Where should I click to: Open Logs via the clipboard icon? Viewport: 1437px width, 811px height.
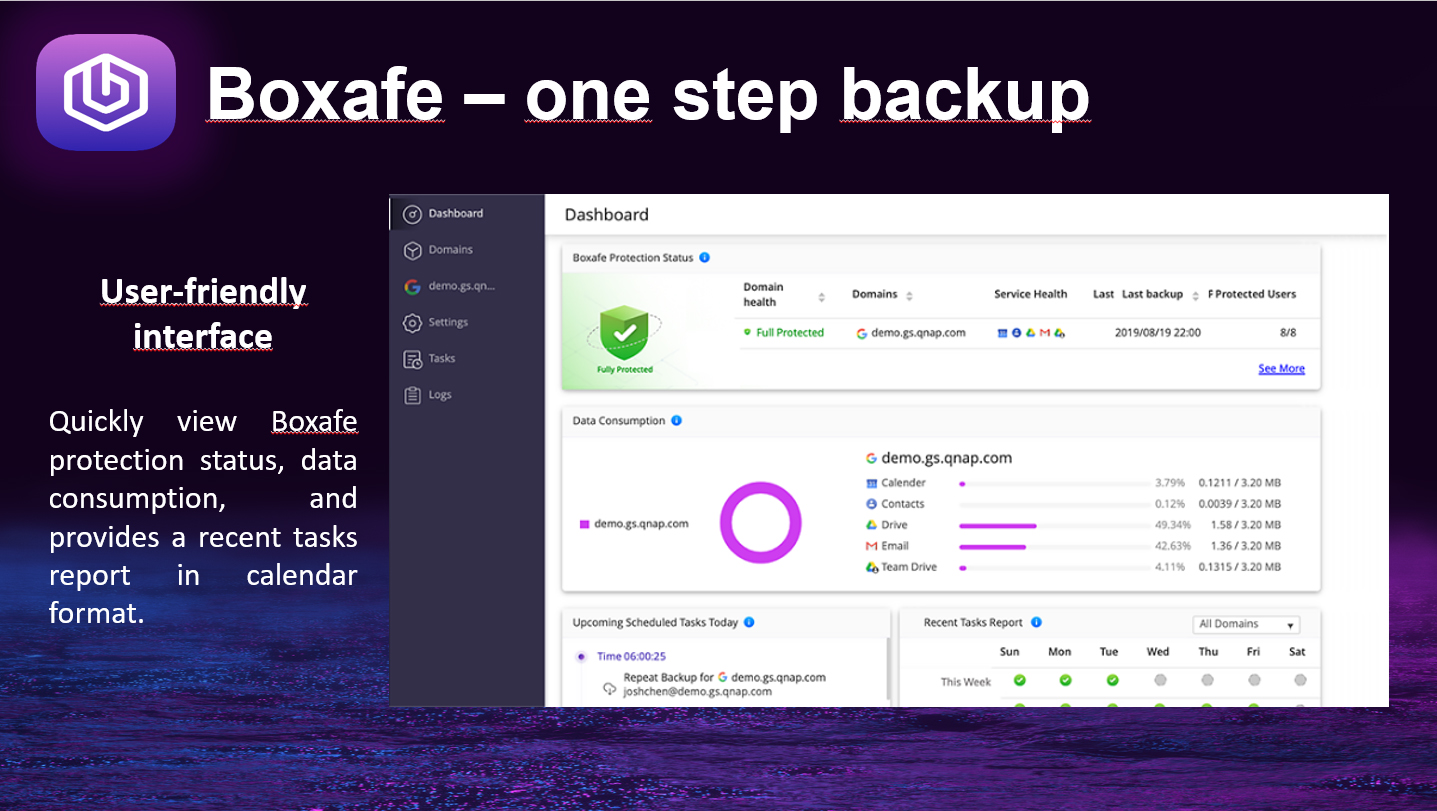point(412,395)
